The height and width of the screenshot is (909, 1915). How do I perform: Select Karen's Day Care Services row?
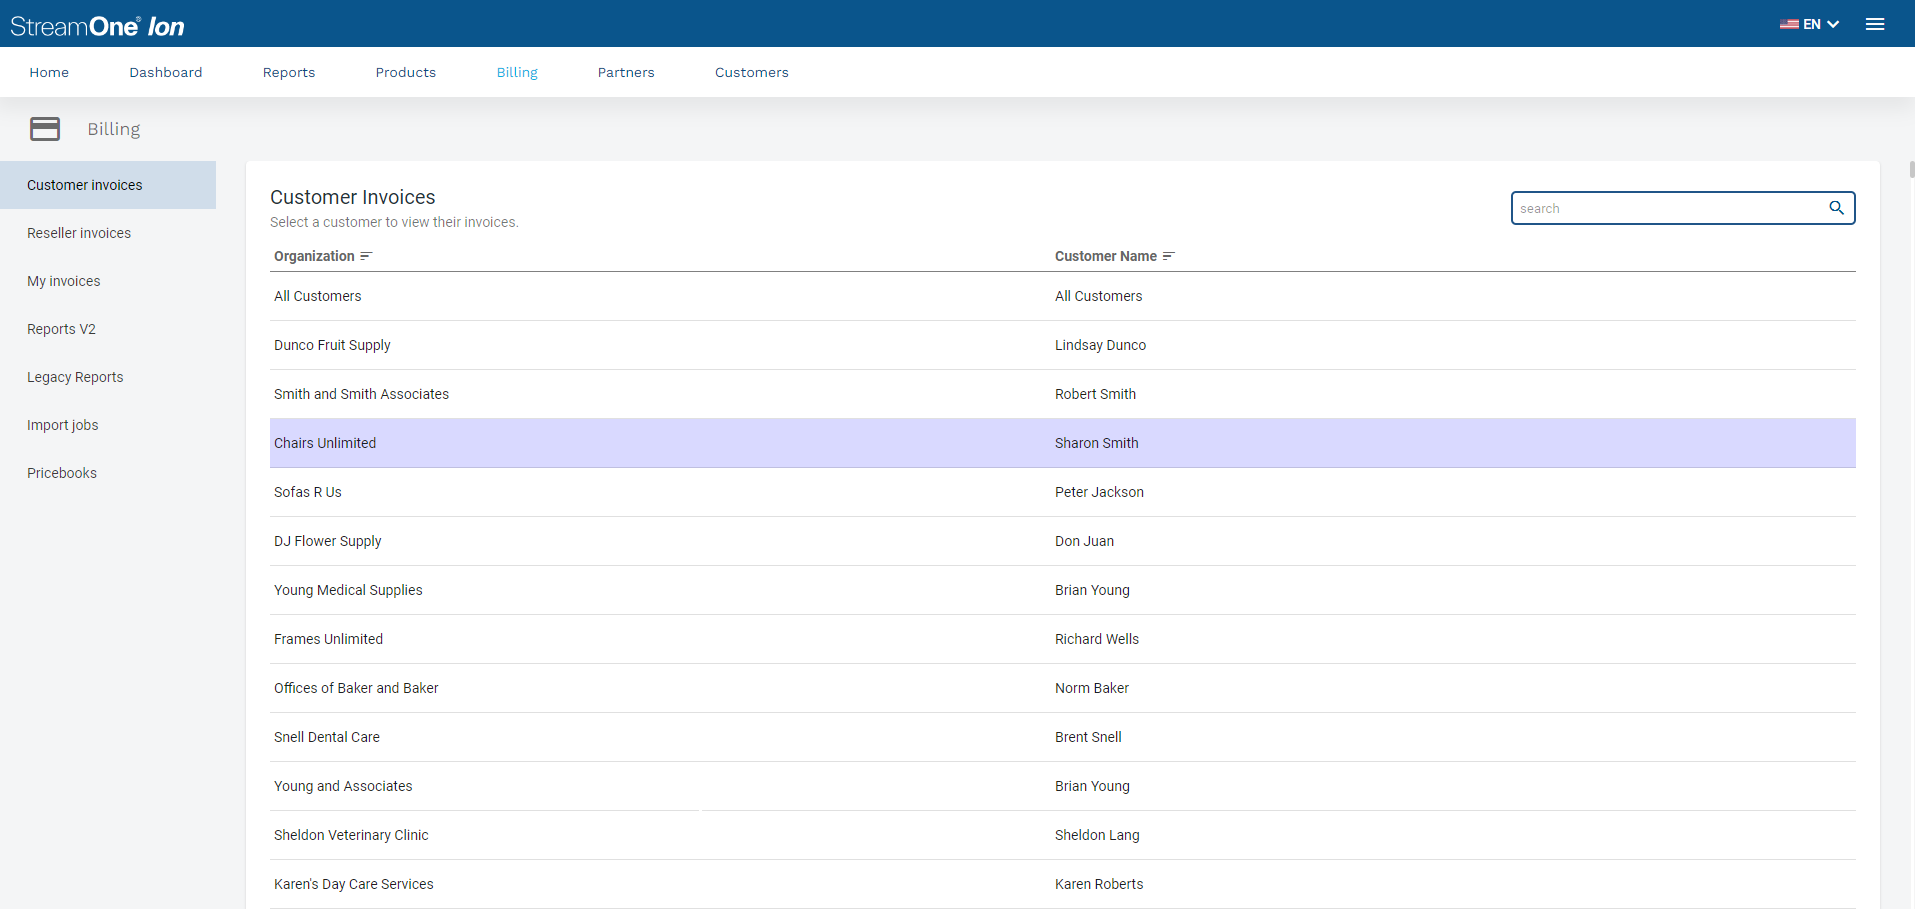pos(1063,884)
